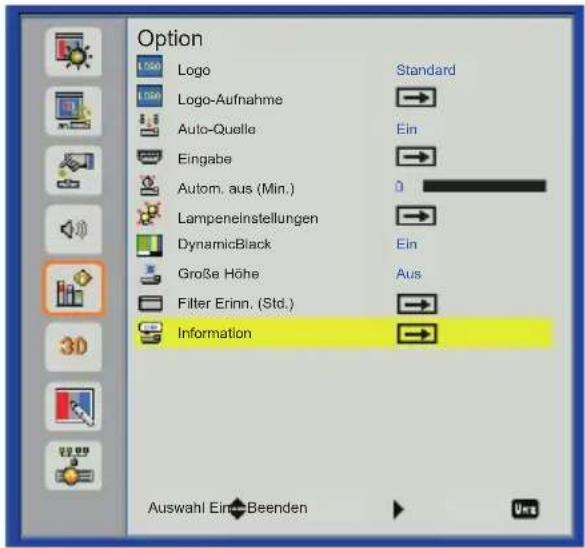Select the highlighted Information menu entry
This screenshot has height=548, width=585.
pyautogui.click(x=343, y=333)
